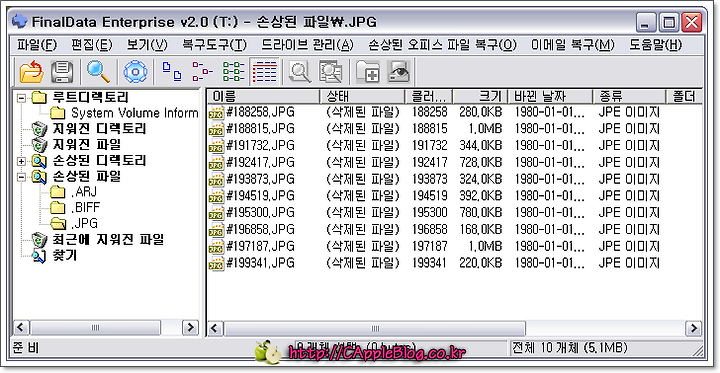Sort by the 종류 column header
This screenshot has height=373, width=720.
pos(630,97)
